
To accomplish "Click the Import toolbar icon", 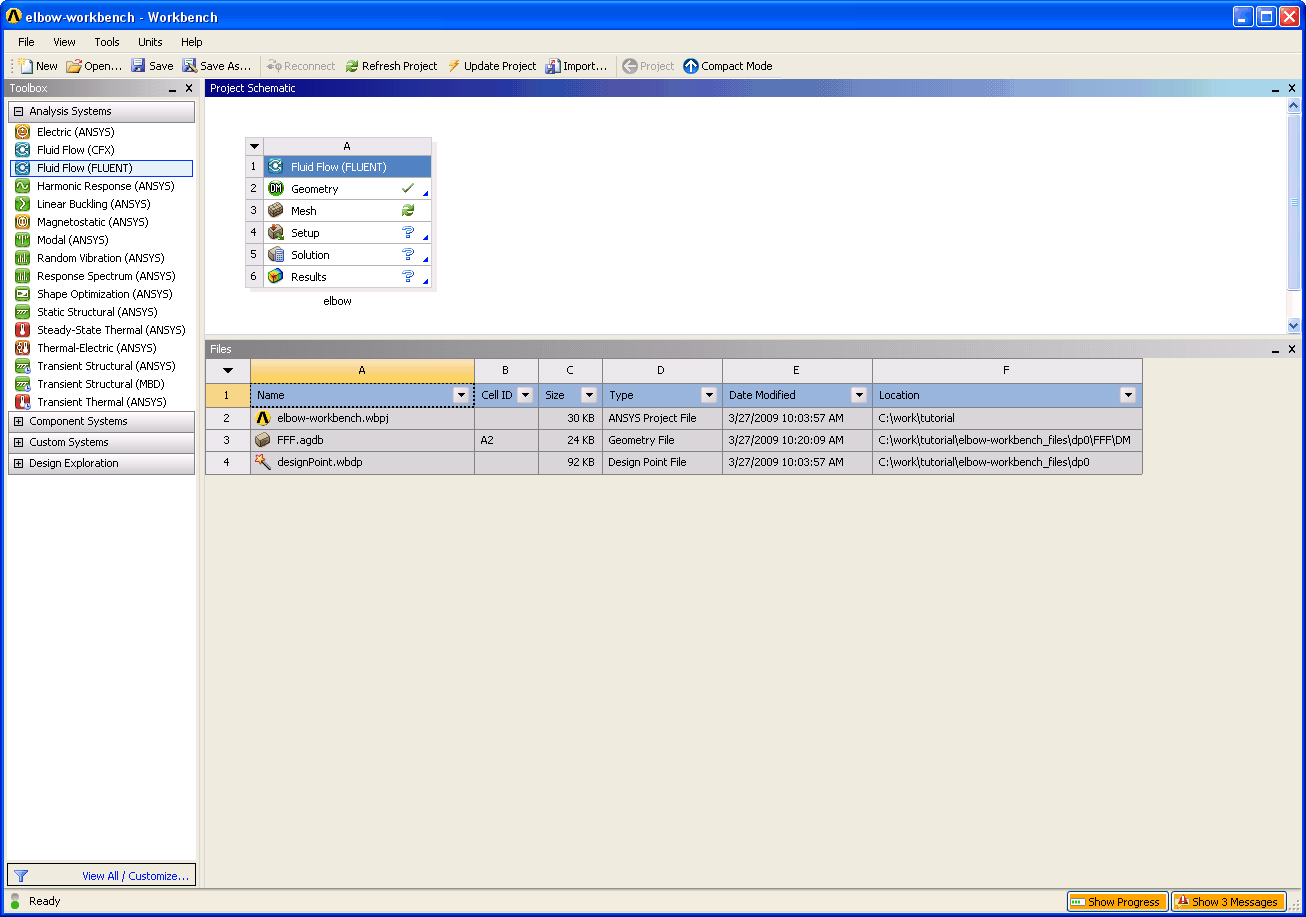I will pyautogui.click(x=553, y=66).
